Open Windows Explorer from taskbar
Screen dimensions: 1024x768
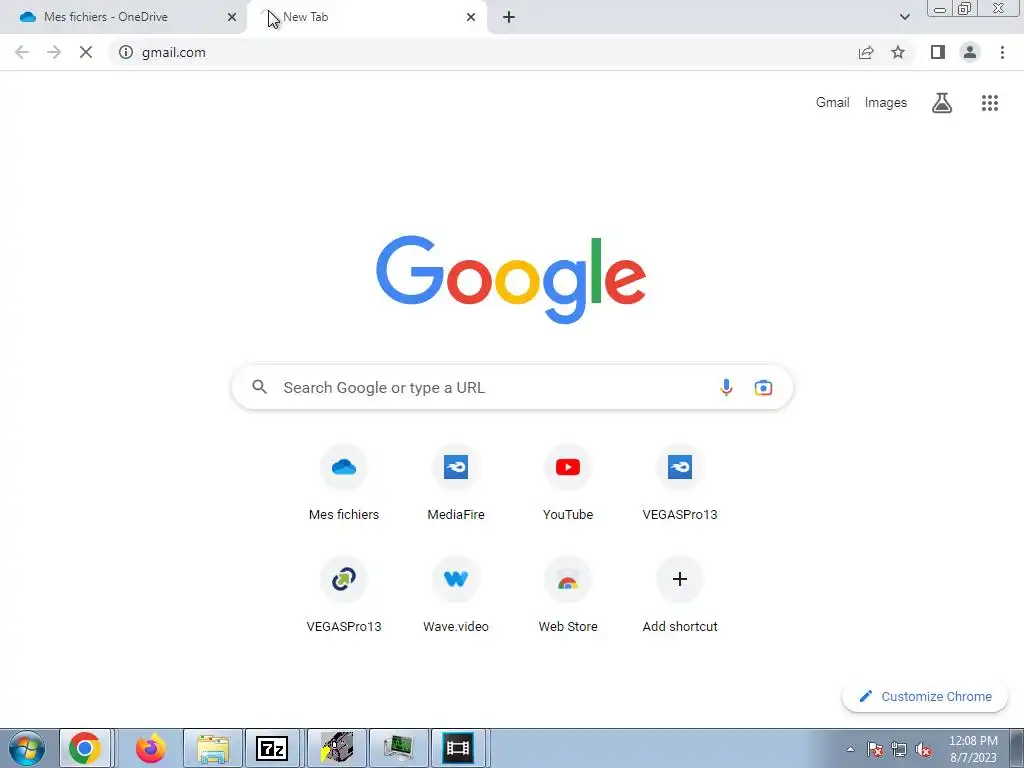(213, 748)
